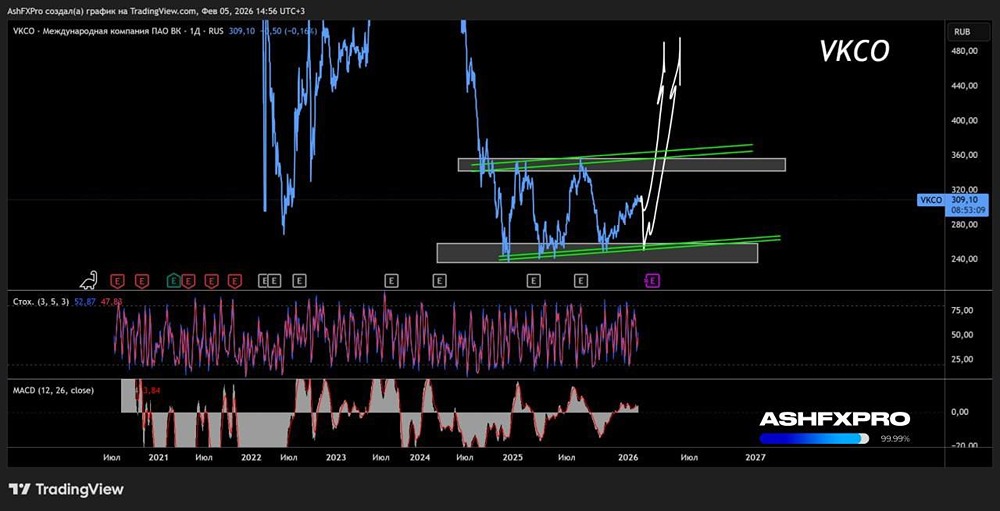This screenshot has width=1000, height=511.
Task: Click the 2022 time axis label
Action: click(251, 457)
